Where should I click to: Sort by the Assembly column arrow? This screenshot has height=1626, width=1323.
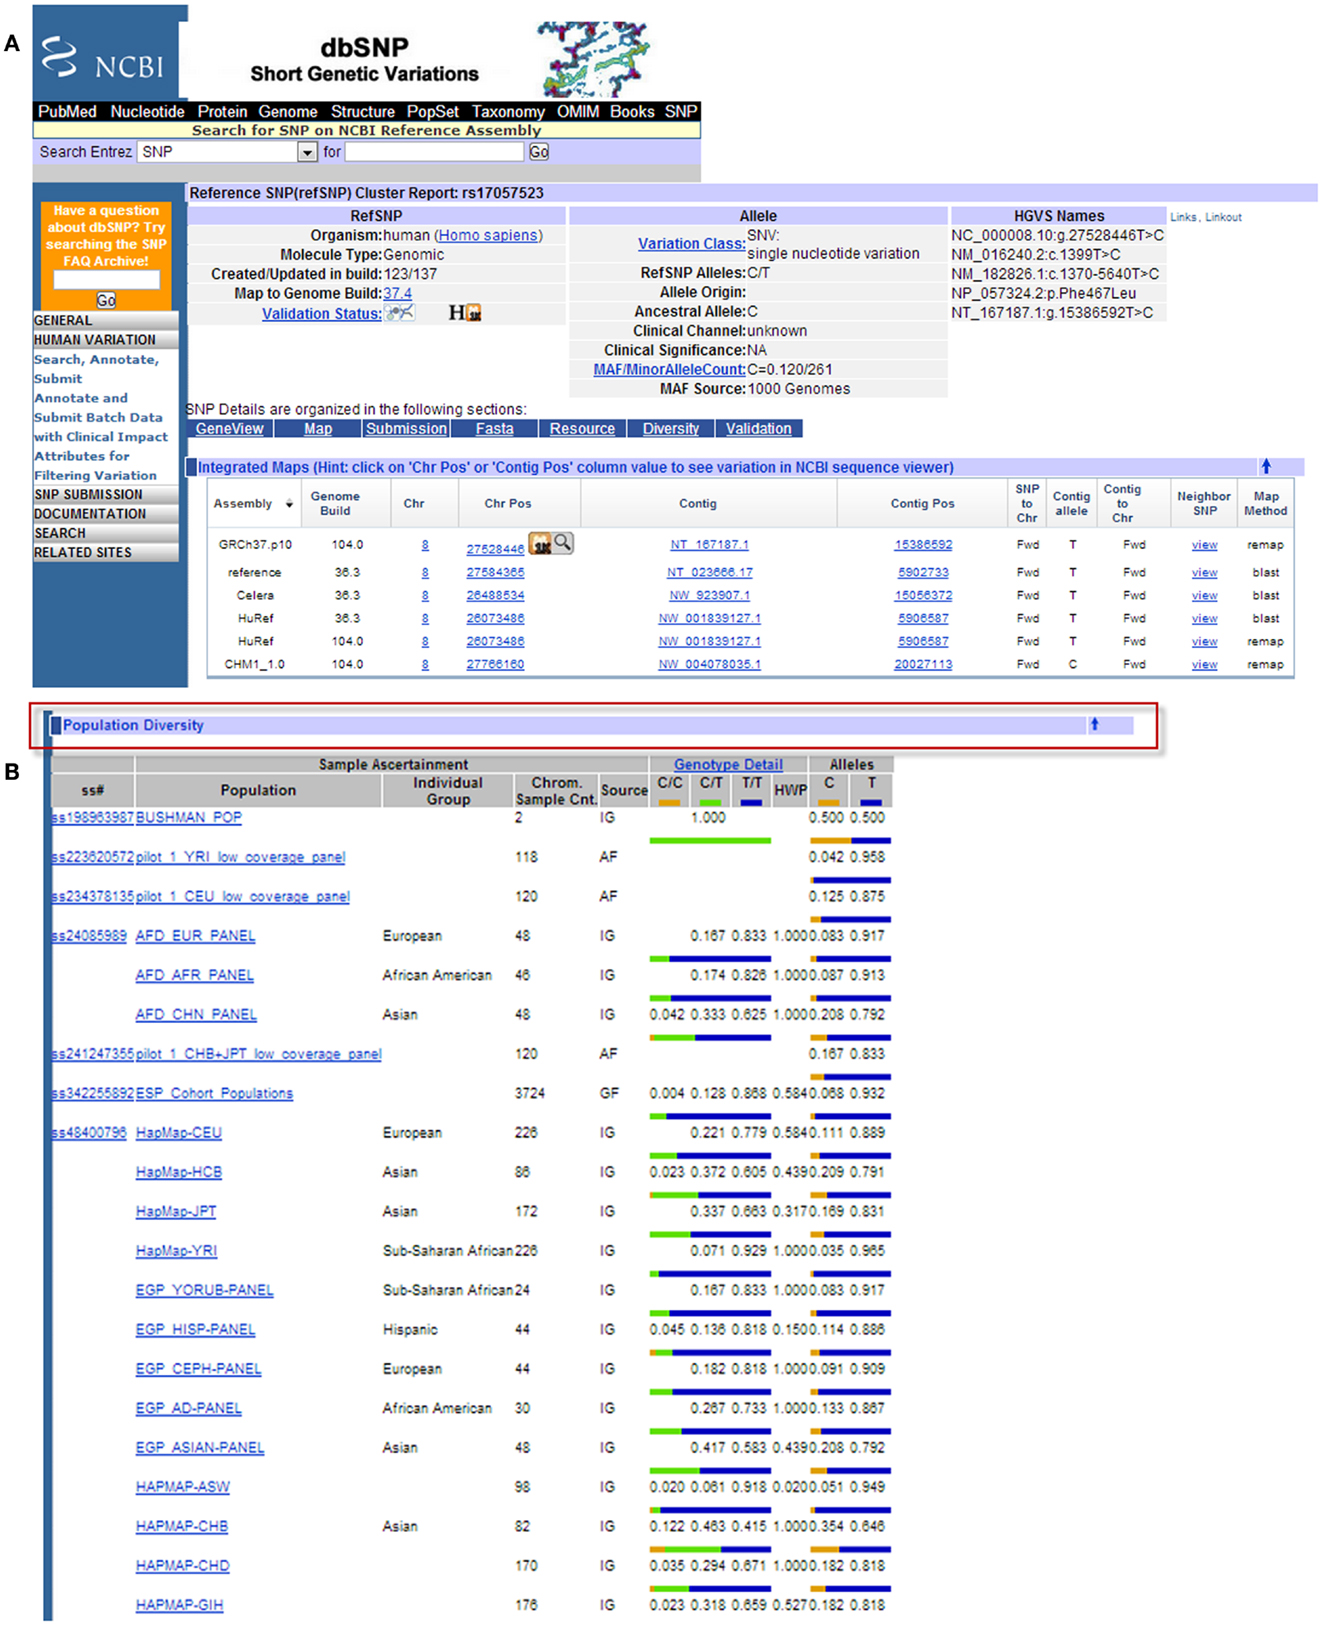click(289, 504)
